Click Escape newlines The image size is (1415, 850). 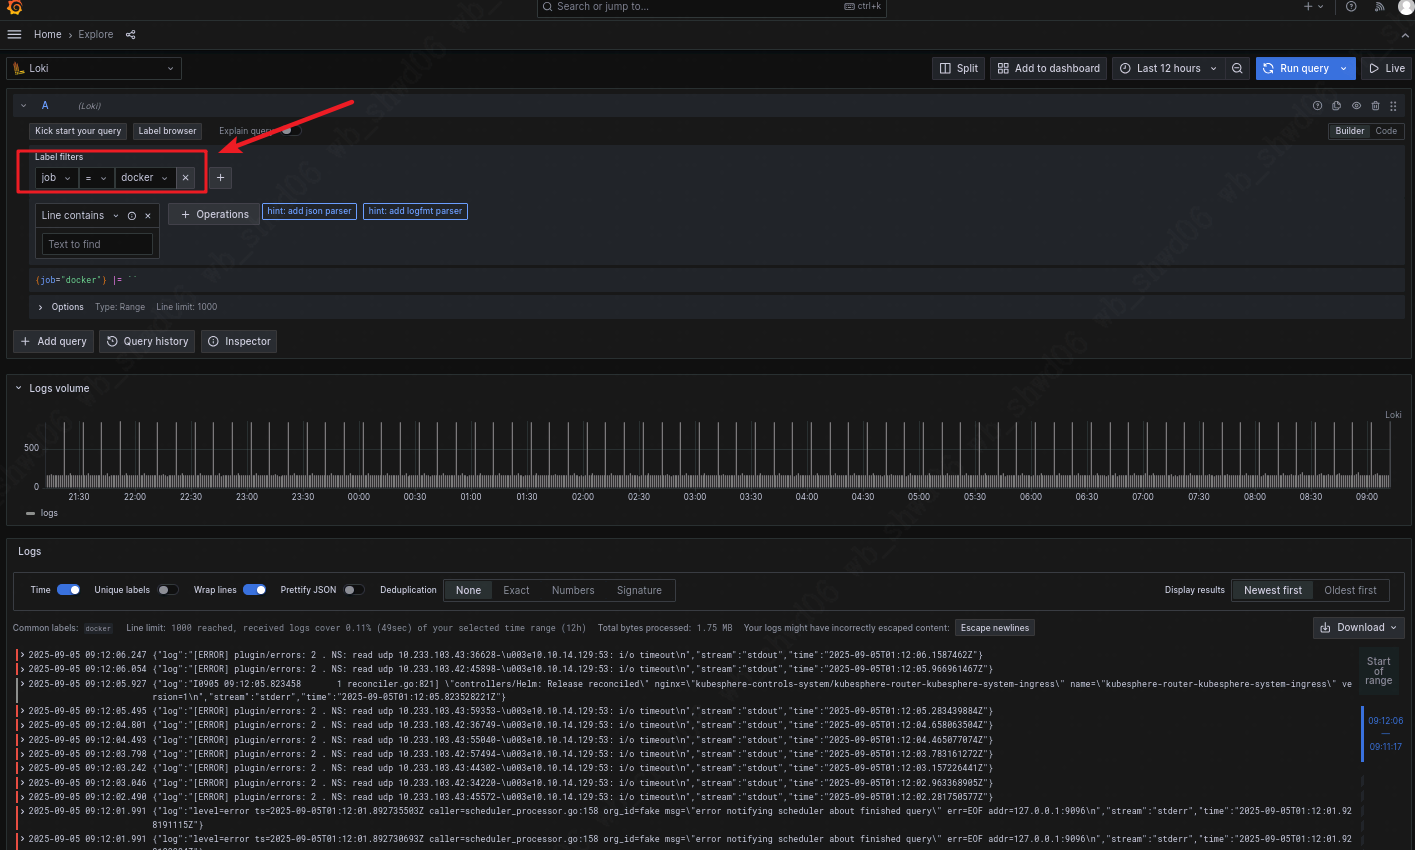[995, 628]
